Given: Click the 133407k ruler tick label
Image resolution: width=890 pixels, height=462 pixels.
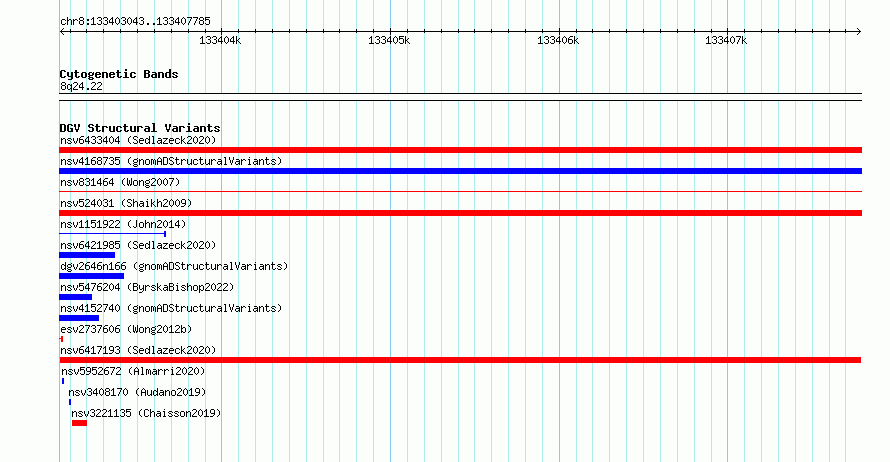Looking at the screenshot, I should pyautogui.click(x=726, y=40).
